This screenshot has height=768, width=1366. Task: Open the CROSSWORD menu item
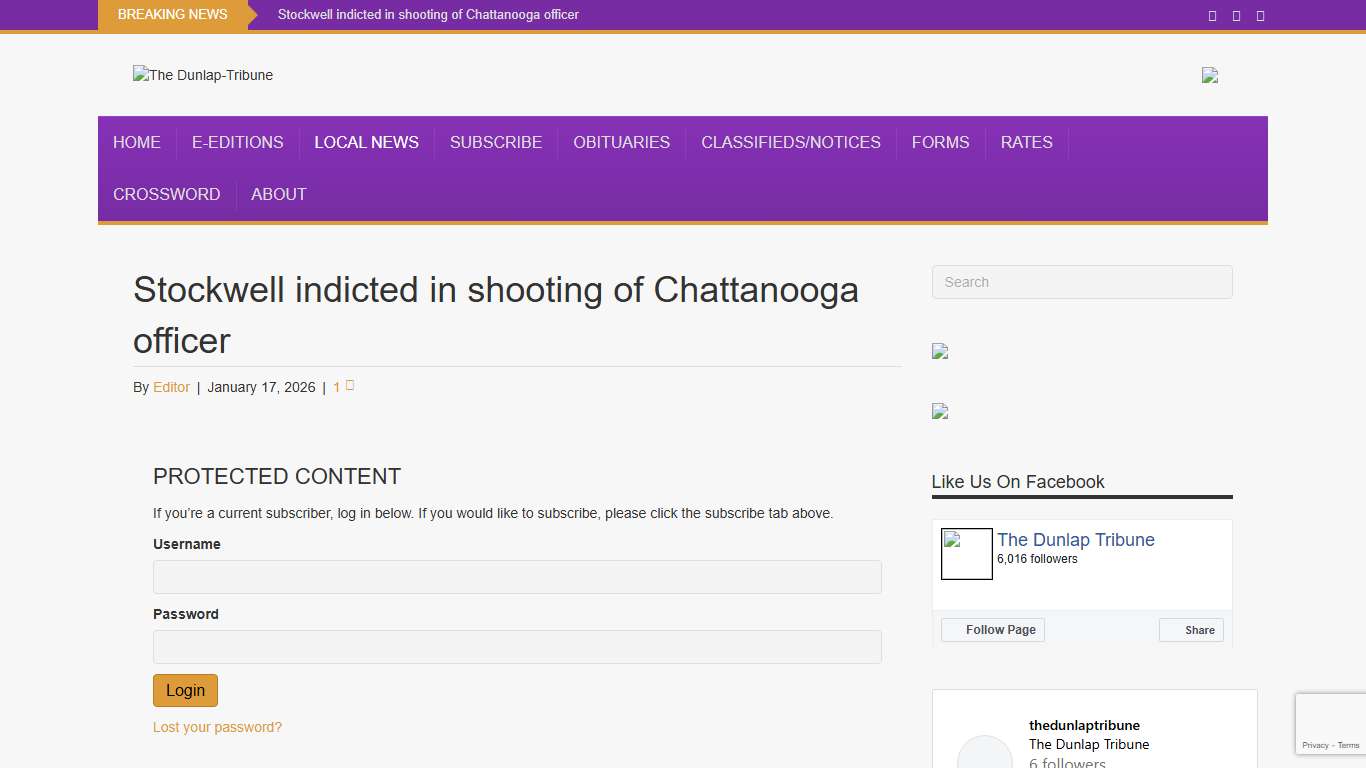(166, 194)
